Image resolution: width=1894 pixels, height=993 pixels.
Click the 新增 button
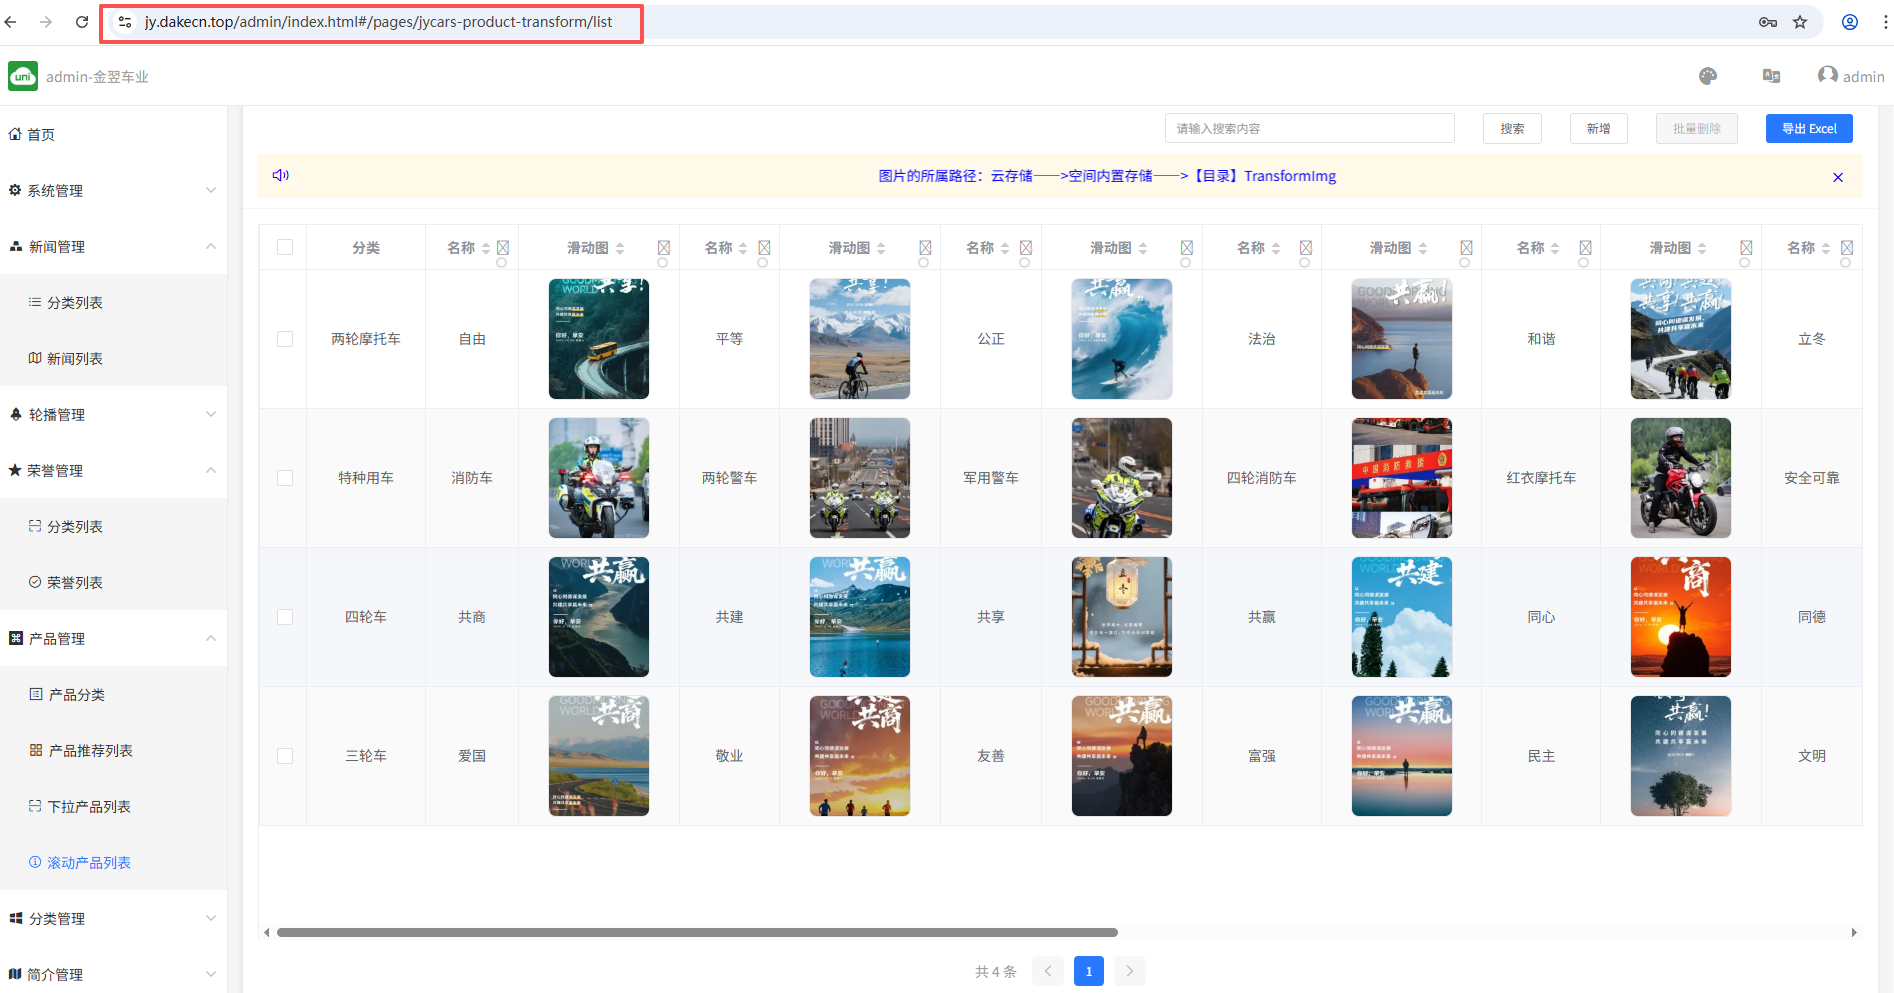click(1597, 128)
